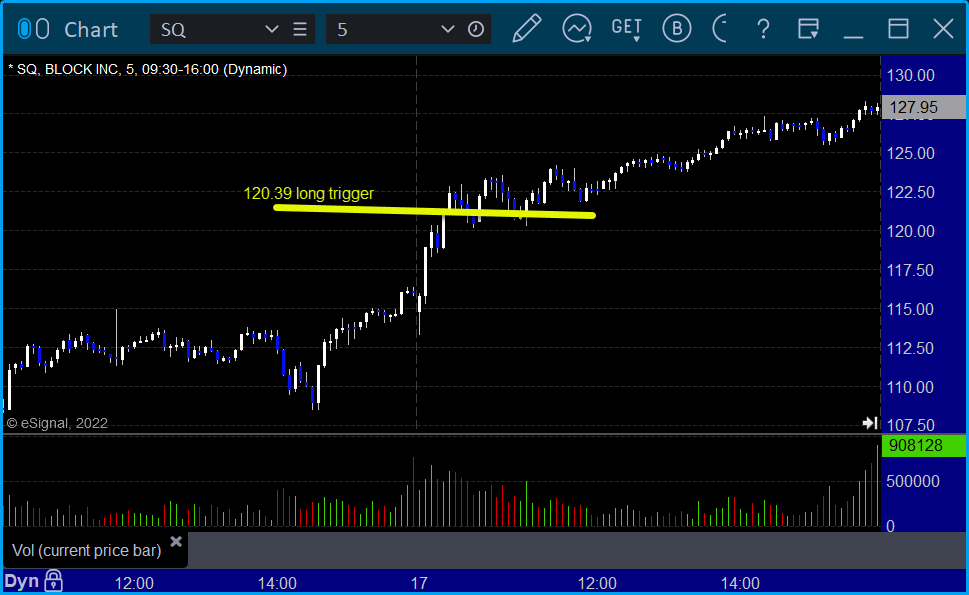The width and height of the screenshot is (969, 595).
Task: Toggle the padlock icon beside Dyn
Action: [x=54, y=581]
